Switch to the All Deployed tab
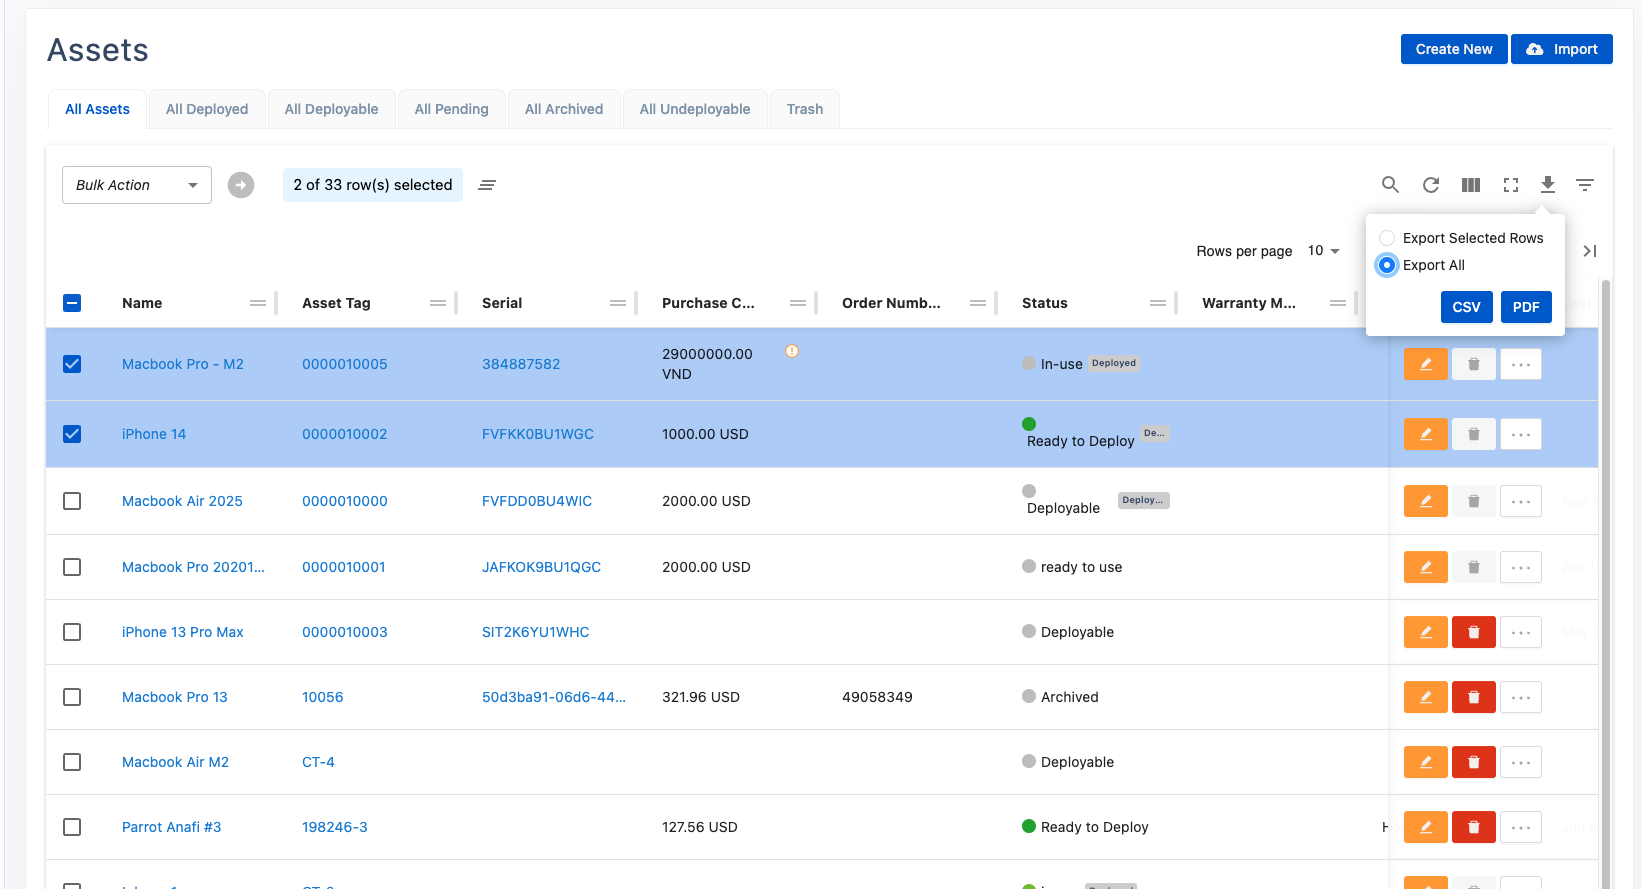This screenshot has height=890, width=1642. click(x=207, y=109)
